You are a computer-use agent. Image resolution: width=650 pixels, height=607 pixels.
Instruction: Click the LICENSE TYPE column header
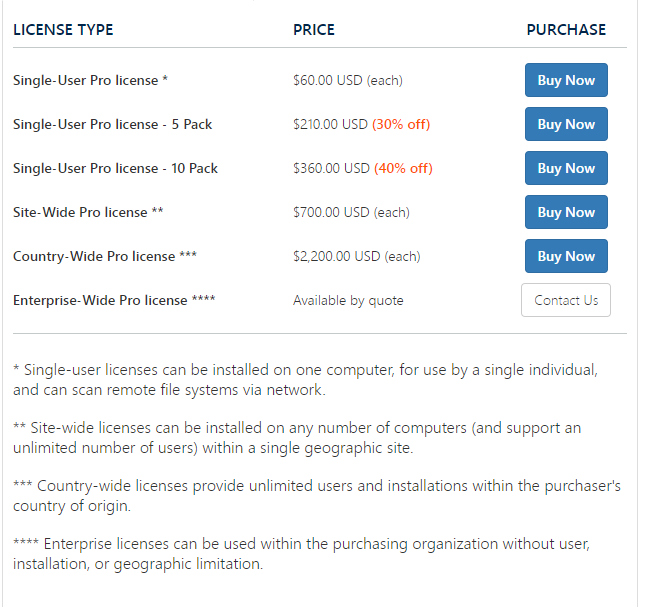point(63,30)
